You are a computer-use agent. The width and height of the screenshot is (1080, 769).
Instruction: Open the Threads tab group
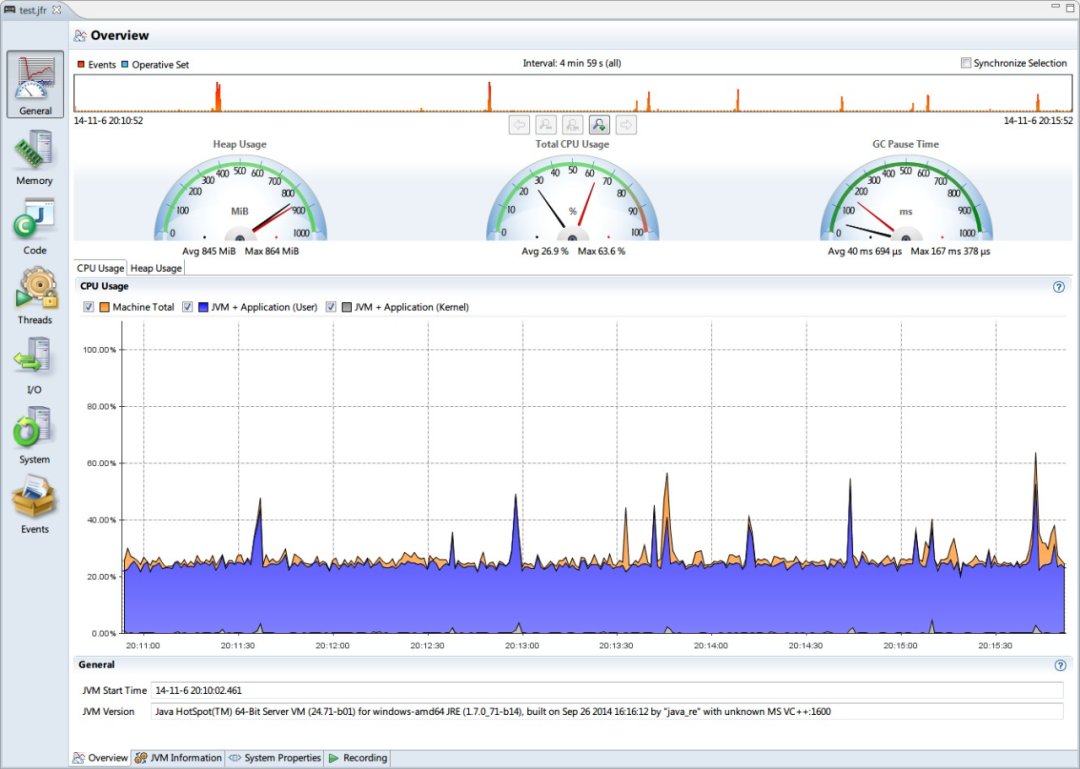pos(34,297)
